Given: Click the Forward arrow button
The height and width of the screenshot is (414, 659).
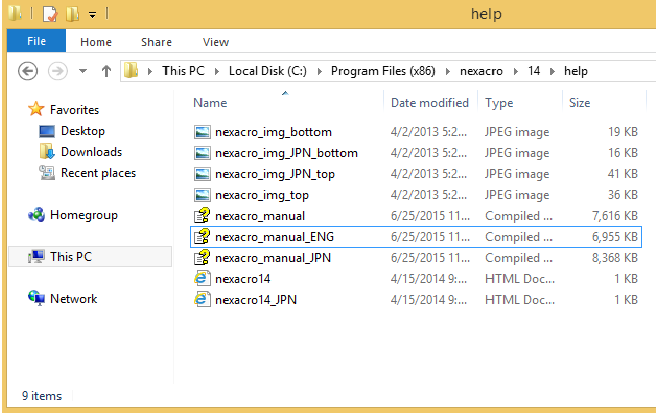Looking at the screenshot, I should pos(58,71).
